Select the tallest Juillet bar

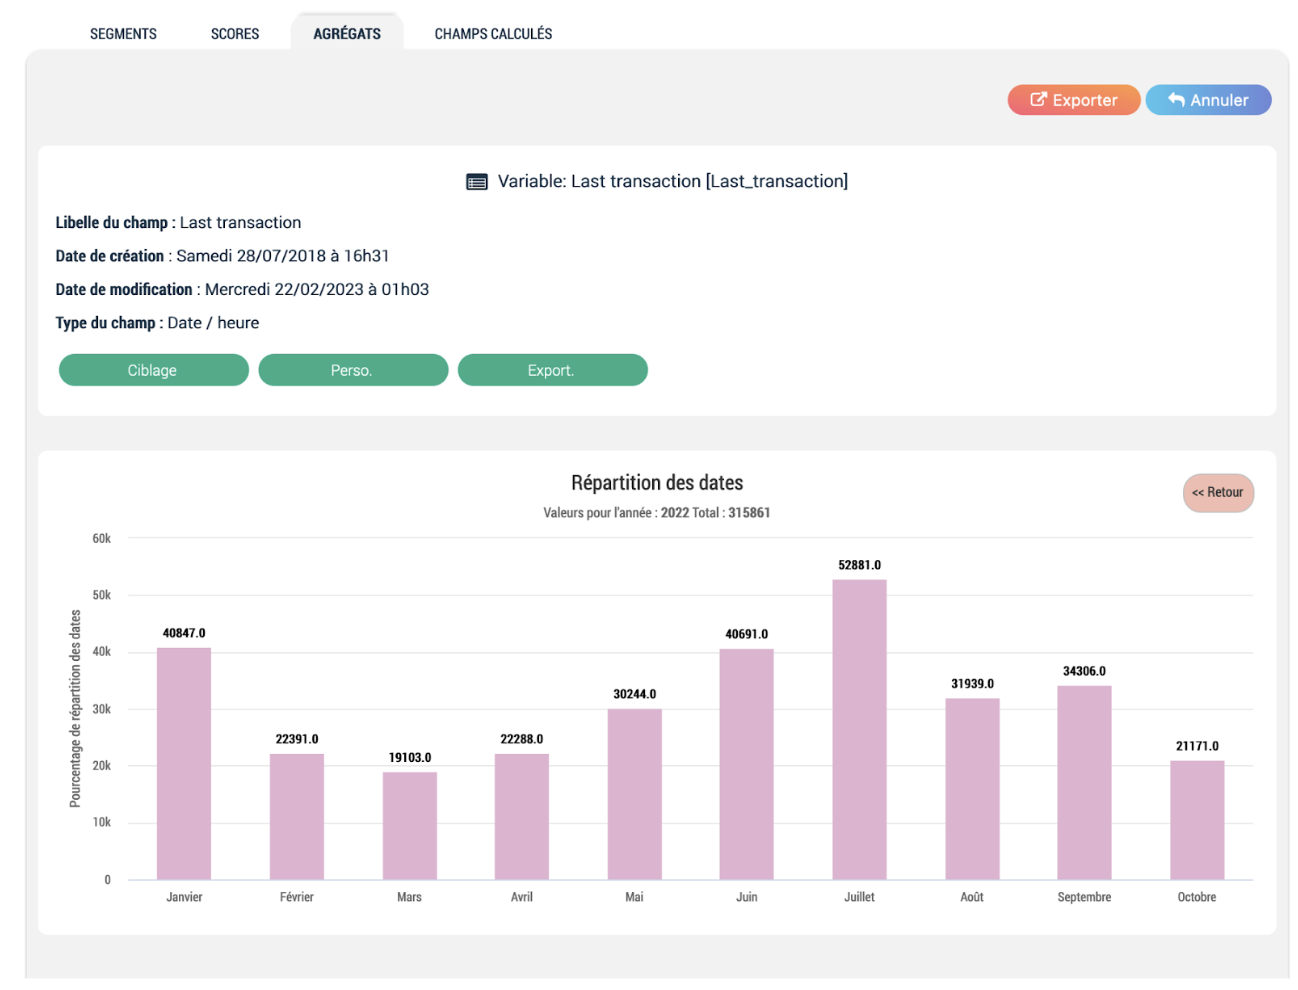click(x=860, y=730)
